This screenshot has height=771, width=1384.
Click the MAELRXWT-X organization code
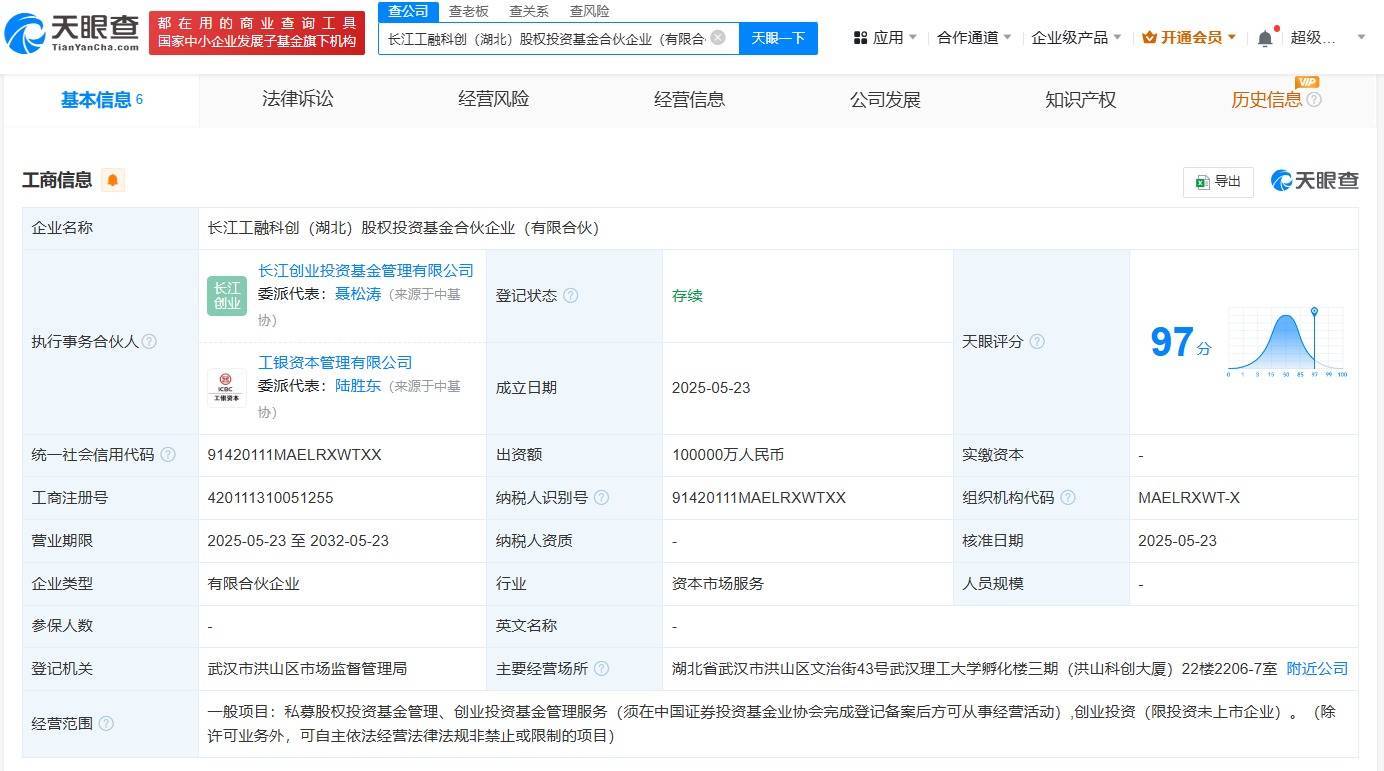(x=1189, y=498)
